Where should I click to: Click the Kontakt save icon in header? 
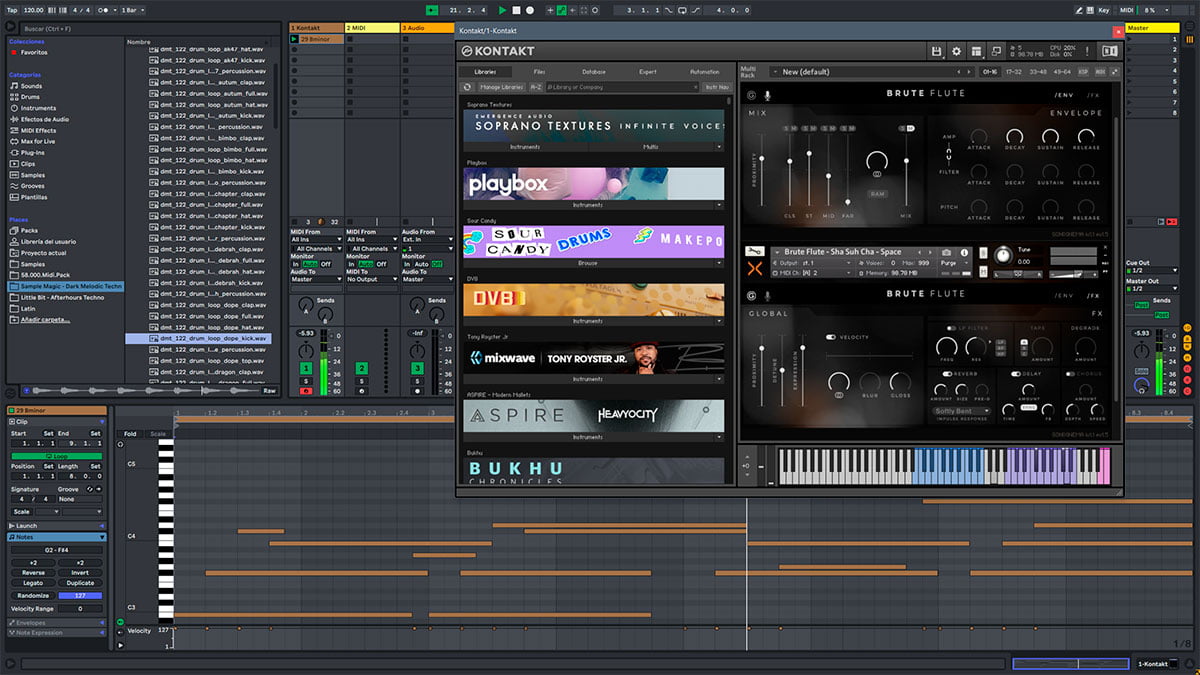coord(936,51)
